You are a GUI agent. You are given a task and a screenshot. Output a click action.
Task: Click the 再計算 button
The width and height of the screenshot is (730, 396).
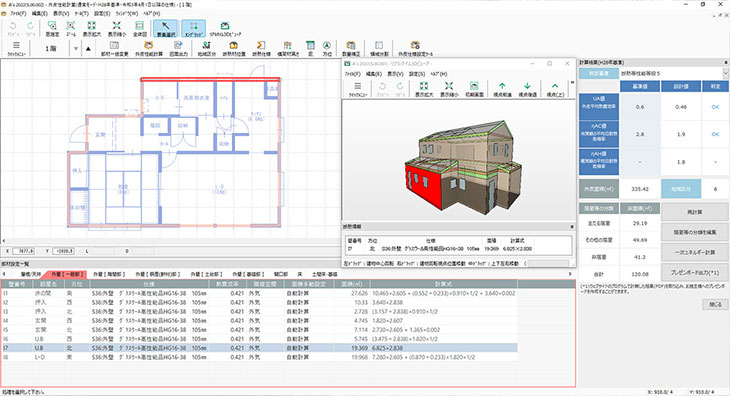pos(694,212)
